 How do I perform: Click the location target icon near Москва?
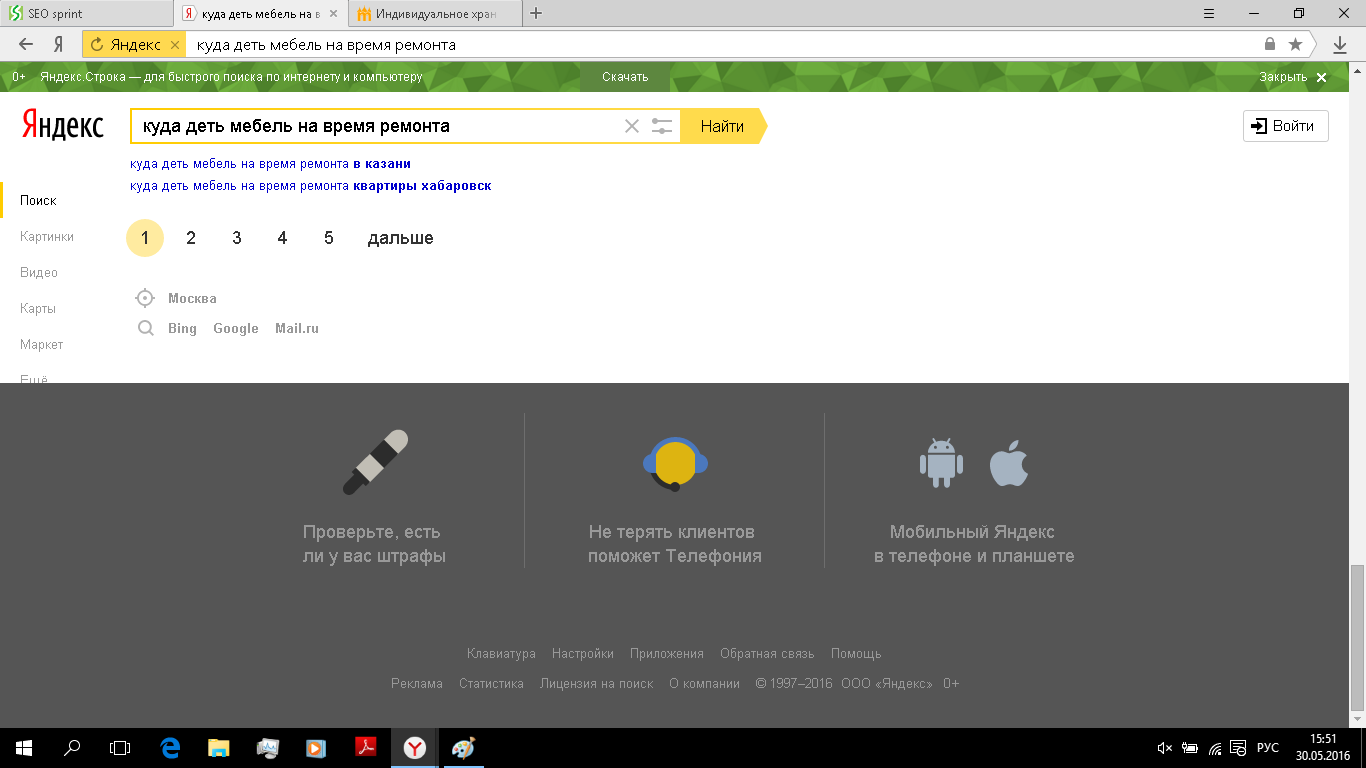[x=145, y=298]
